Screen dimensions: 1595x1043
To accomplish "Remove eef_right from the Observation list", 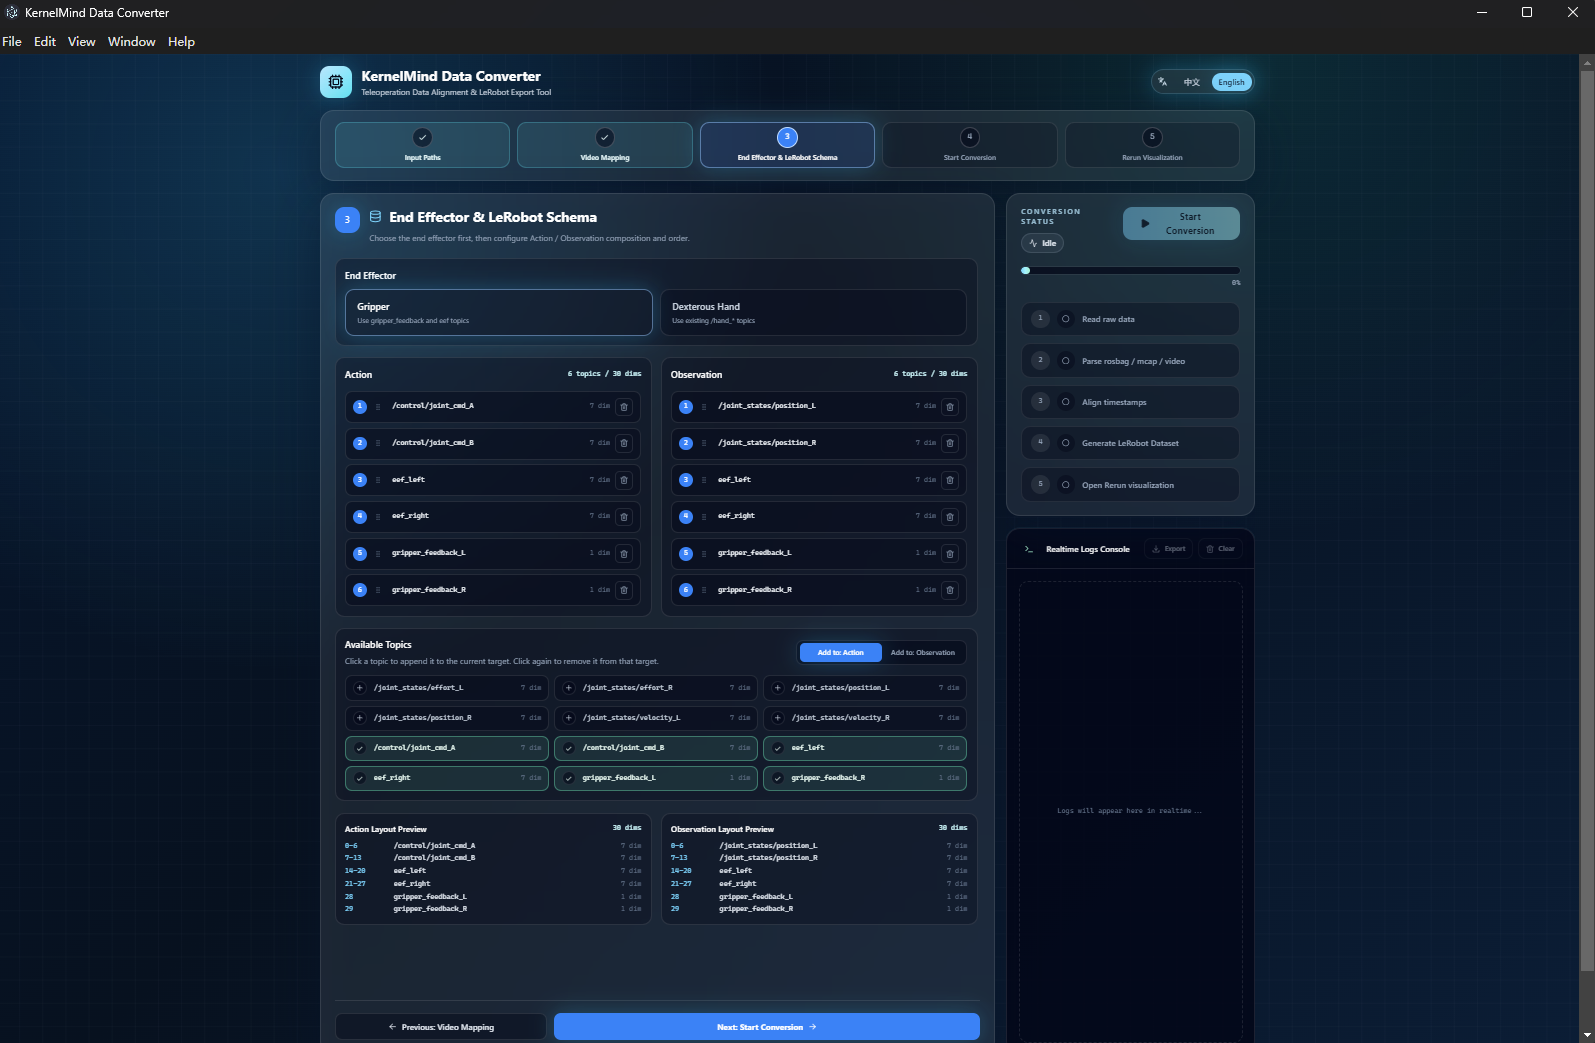I will [x=950, y=516].
